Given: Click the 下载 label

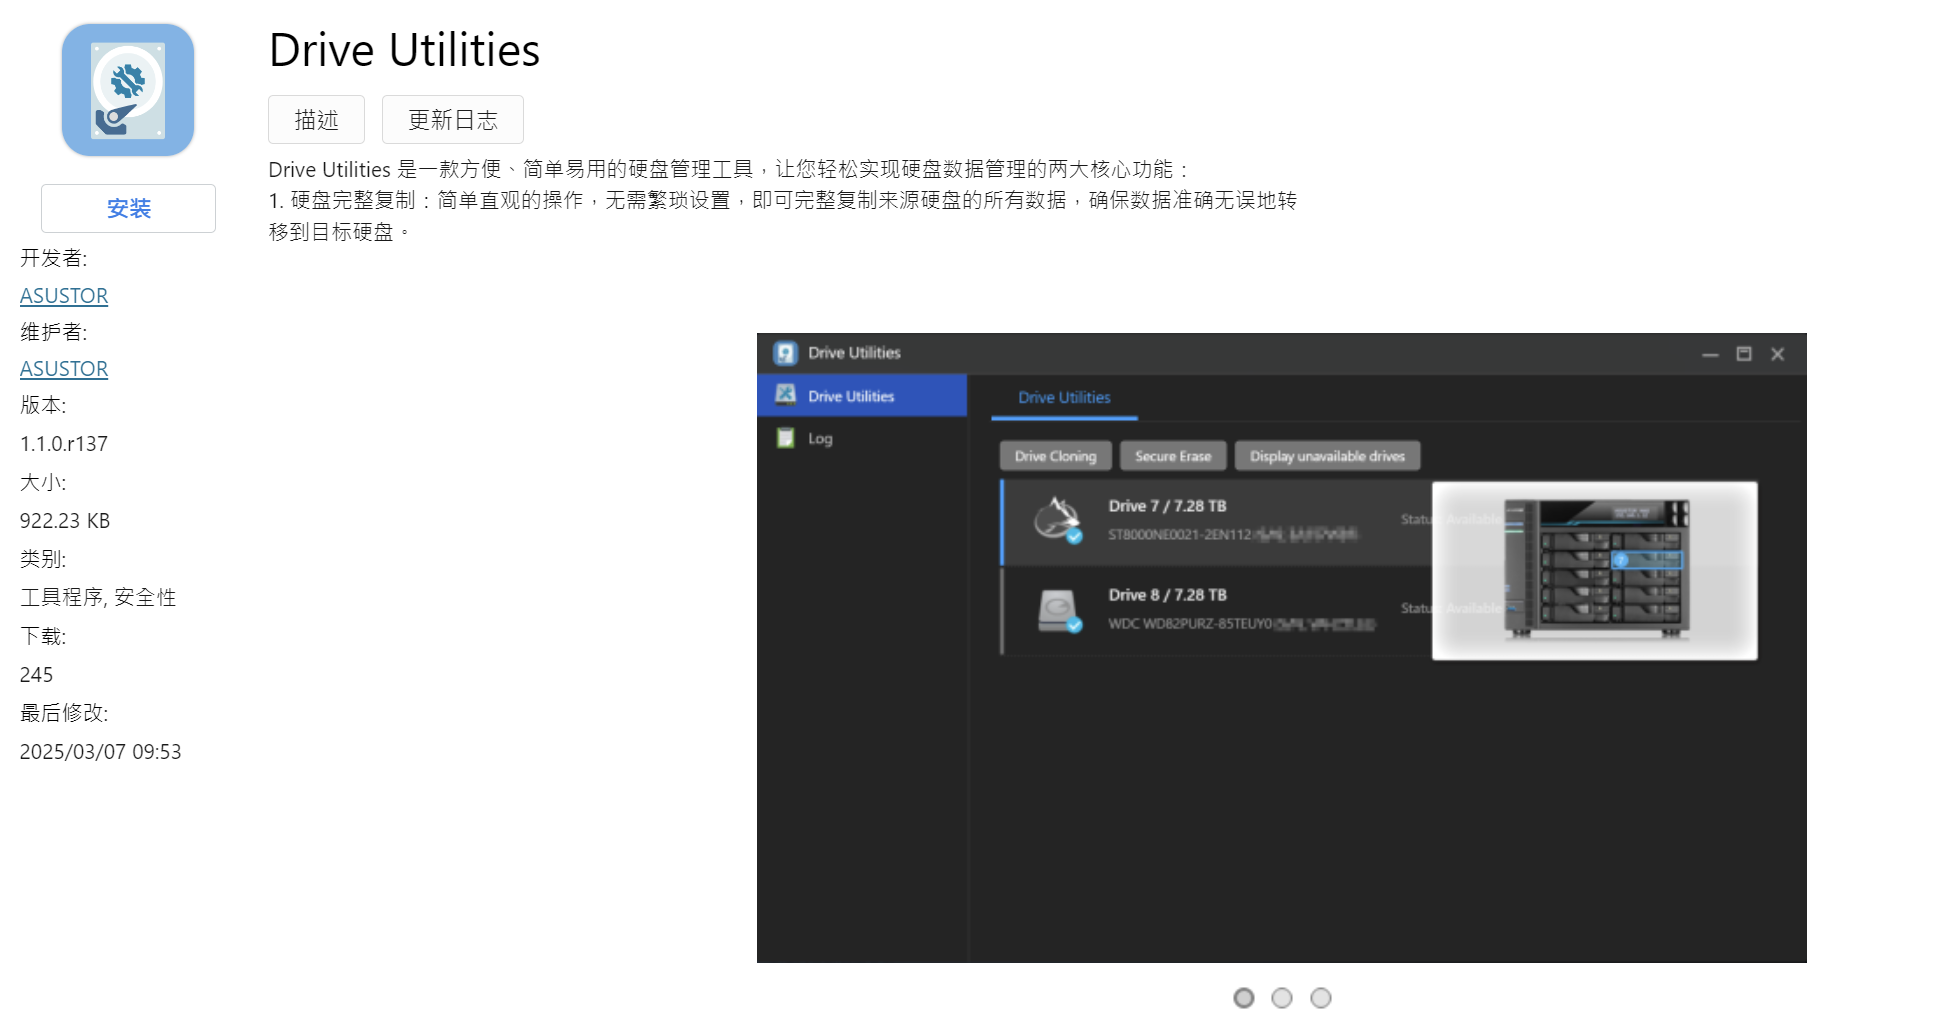Looking at the screenshot, I should (43, 636).
